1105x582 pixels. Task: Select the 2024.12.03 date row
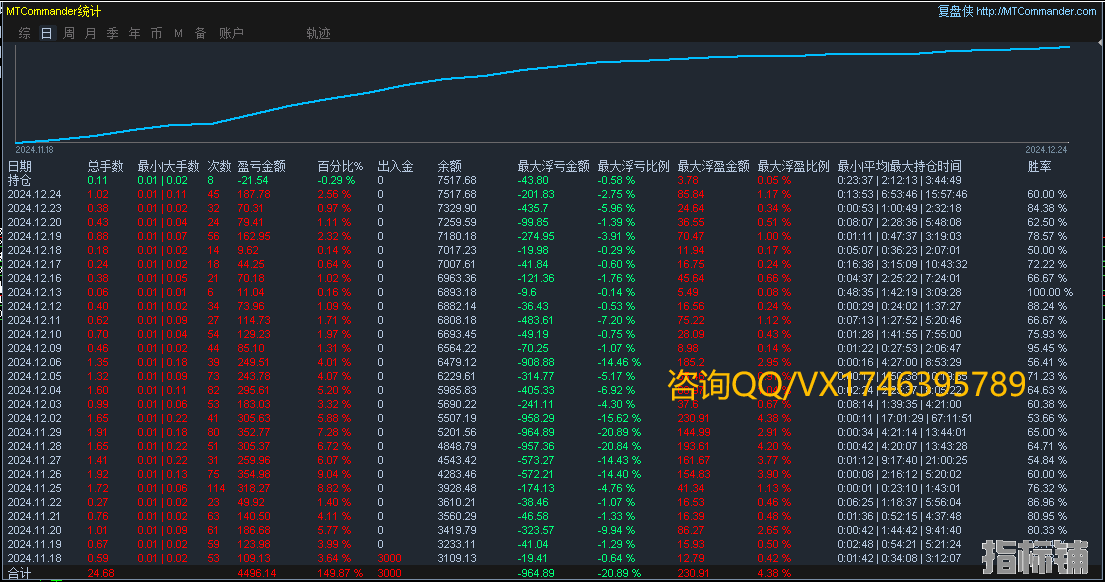pos(35,404)
